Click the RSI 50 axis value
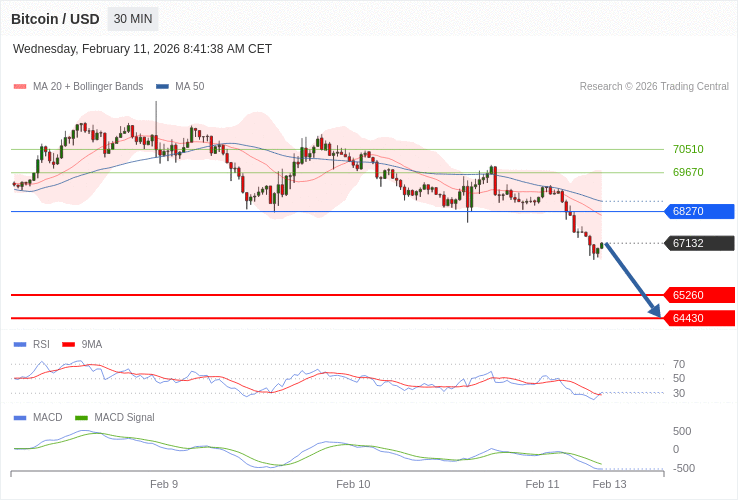Viewport: 738px width, 500px height. [x=679, y=379]
